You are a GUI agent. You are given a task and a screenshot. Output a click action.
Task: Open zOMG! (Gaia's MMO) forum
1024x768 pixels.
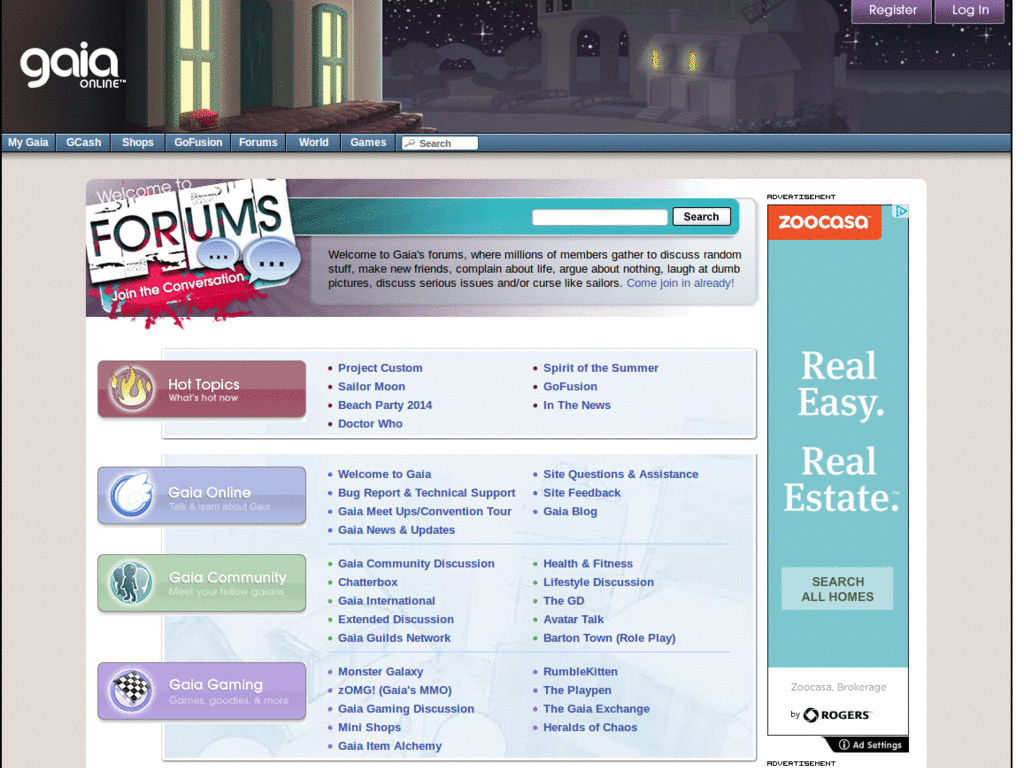pos(394,690)
